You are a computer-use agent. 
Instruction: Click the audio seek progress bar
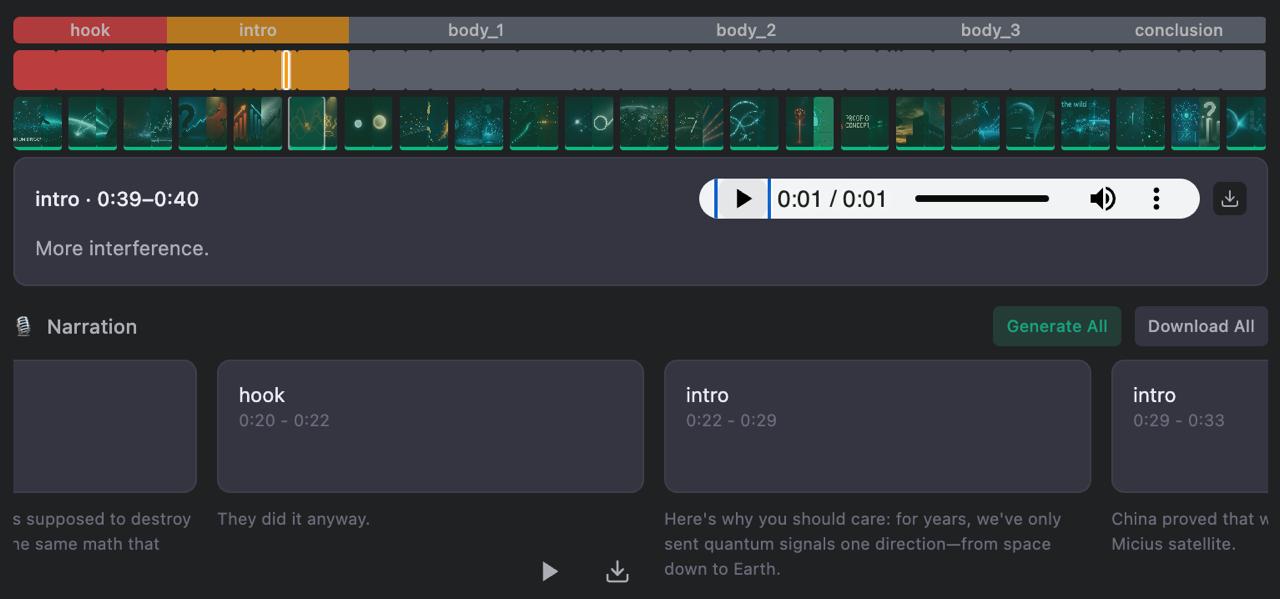click(981, 199)
